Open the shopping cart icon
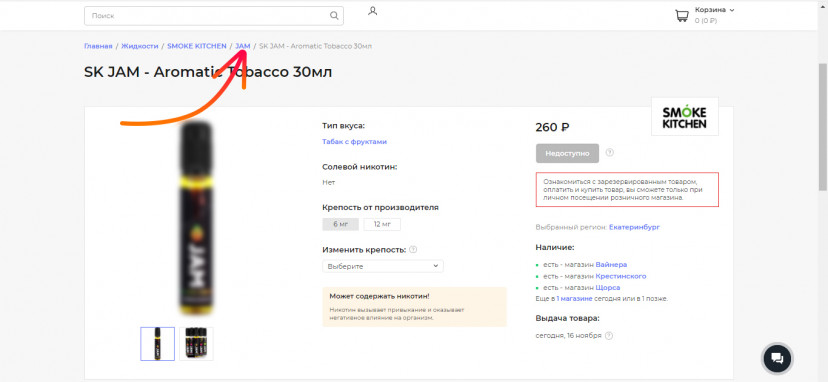This screenshot has height=382, width=828. tap(682, 15)
